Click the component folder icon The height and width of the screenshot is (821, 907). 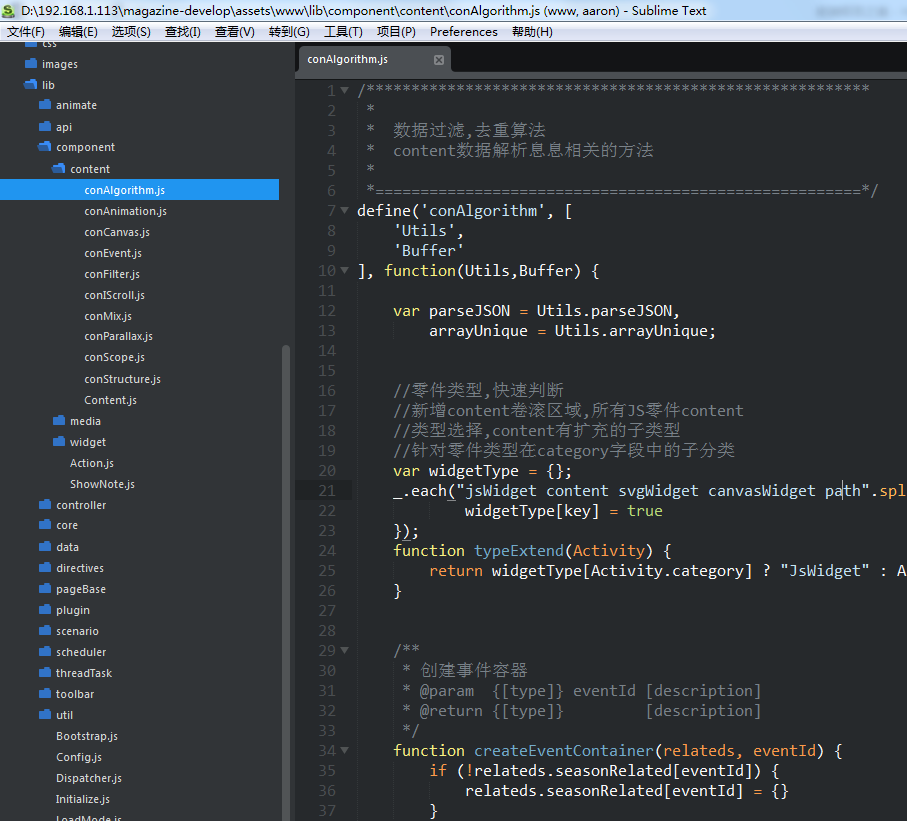pos(45,147)
